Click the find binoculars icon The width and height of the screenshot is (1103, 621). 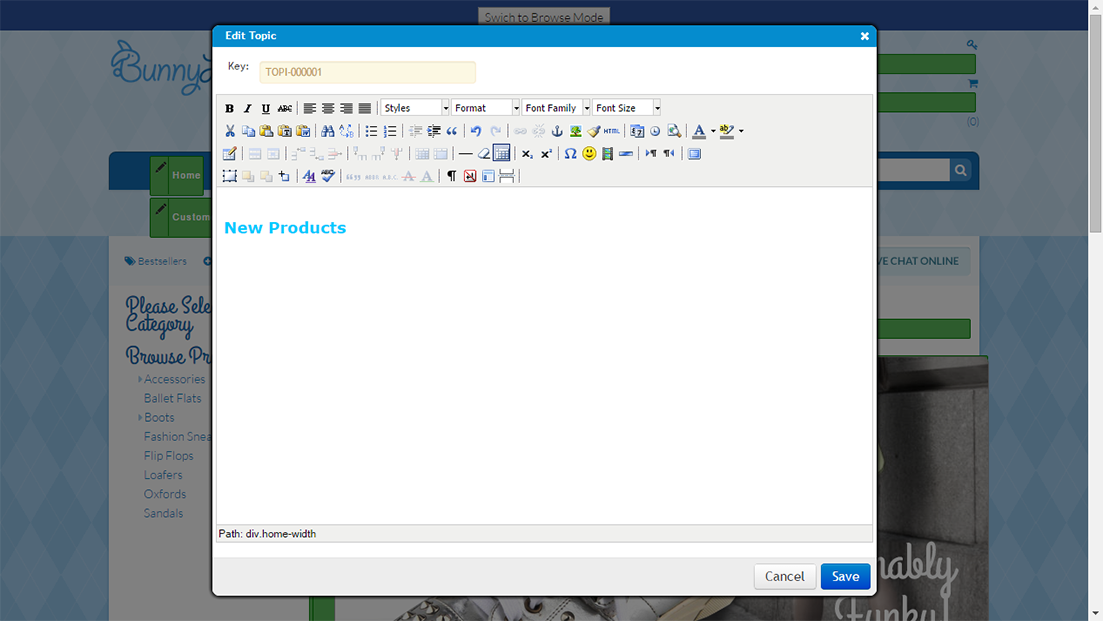[x=328, y=131]
